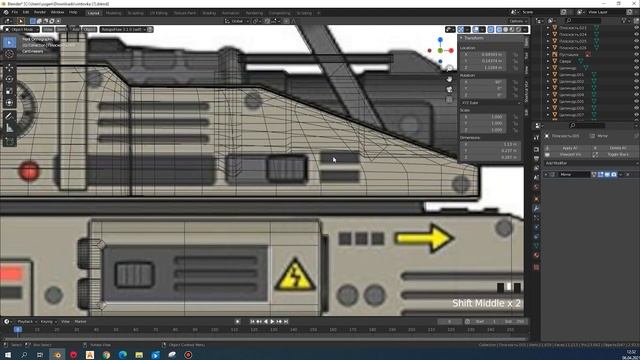Open the Object properties tab
Screen dimensions: 640x360
pyautogui.click(x=536, y=199)
